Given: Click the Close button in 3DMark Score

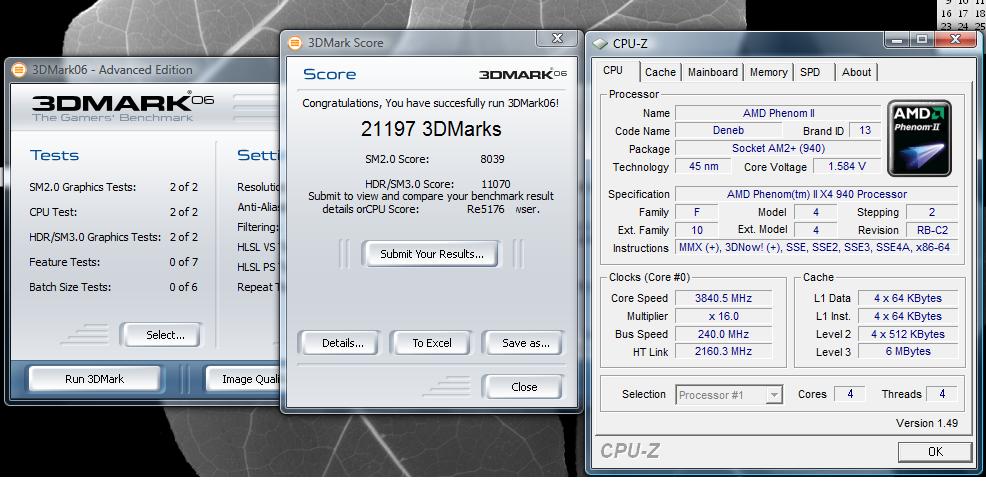Looking at the screenshot, I should point(523,387).
